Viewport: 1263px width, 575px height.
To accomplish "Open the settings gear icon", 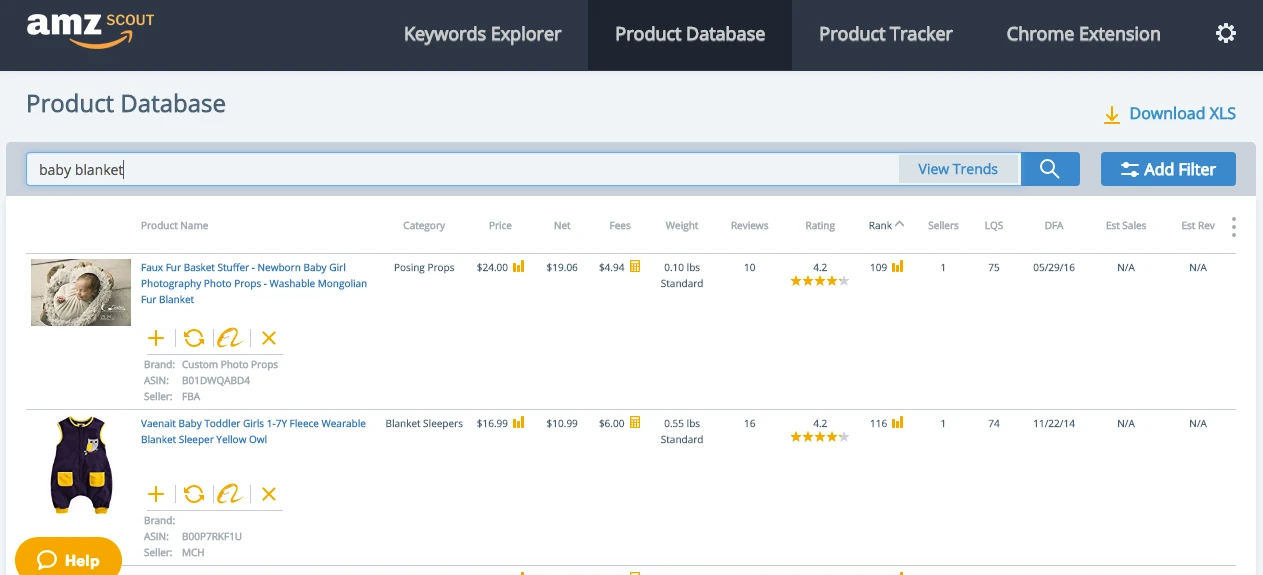I will coord(1225,34).
